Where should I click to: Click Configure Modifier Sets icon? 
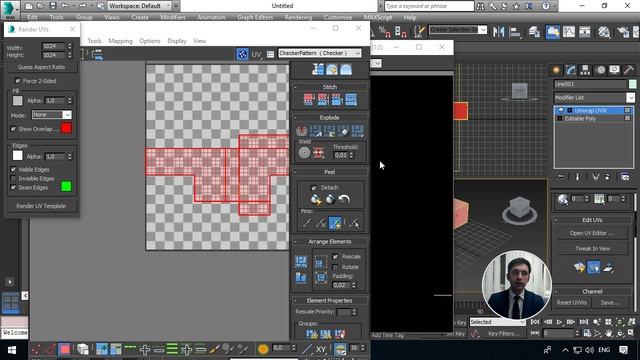625,177
